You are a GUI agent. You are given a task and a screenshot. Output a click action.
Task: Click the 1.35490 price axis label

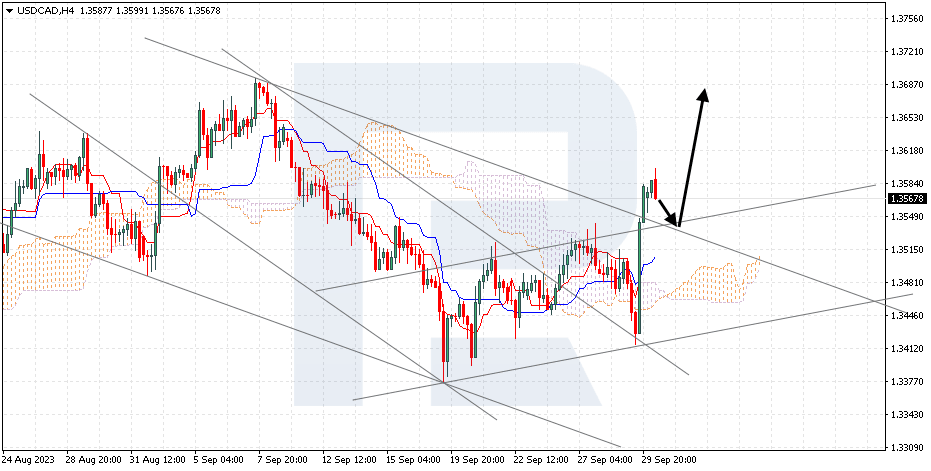coord(907,217)
